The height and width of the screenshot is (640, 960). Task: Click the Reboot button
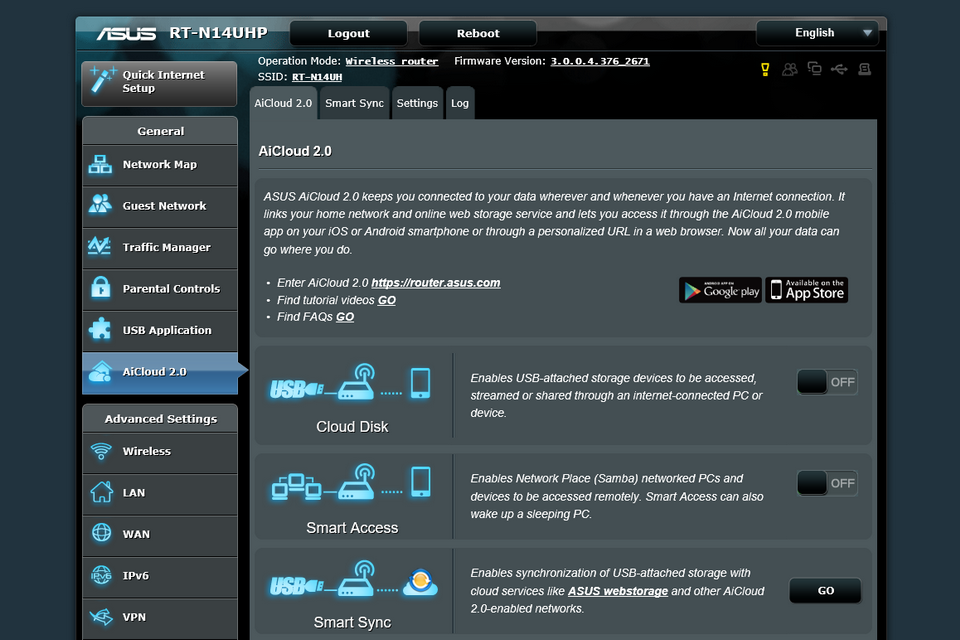(x=478, y=33)
